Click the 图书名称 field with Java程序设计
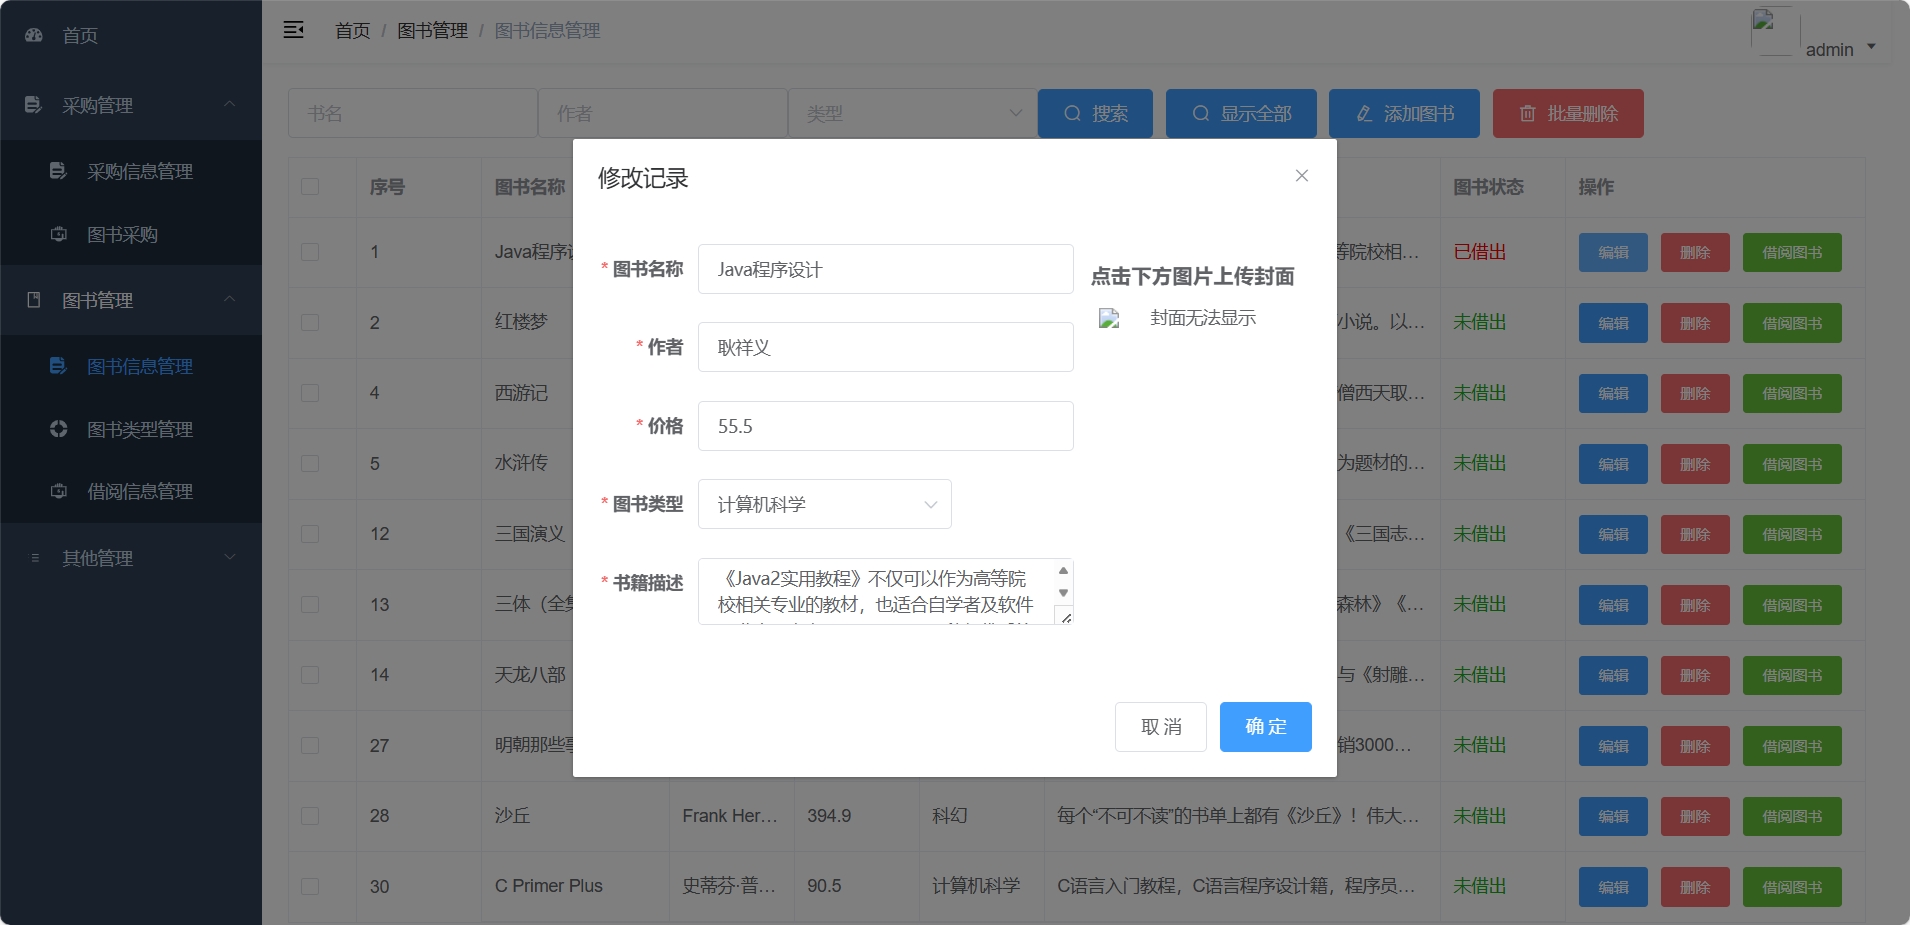The height and width of the screenshot is (925, 1910). (885, 269)
